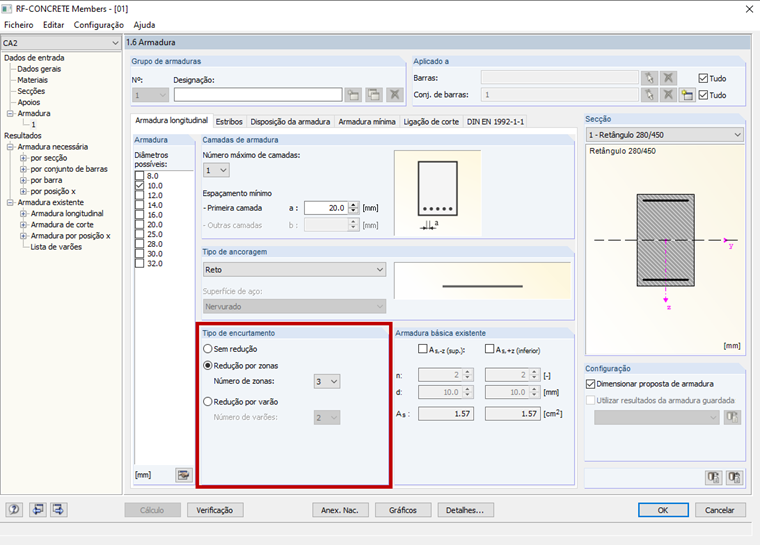Switch to Armadura mínima tab
Image resolution: width=760 pixels, height=545 pixels.
pos(366,122)
